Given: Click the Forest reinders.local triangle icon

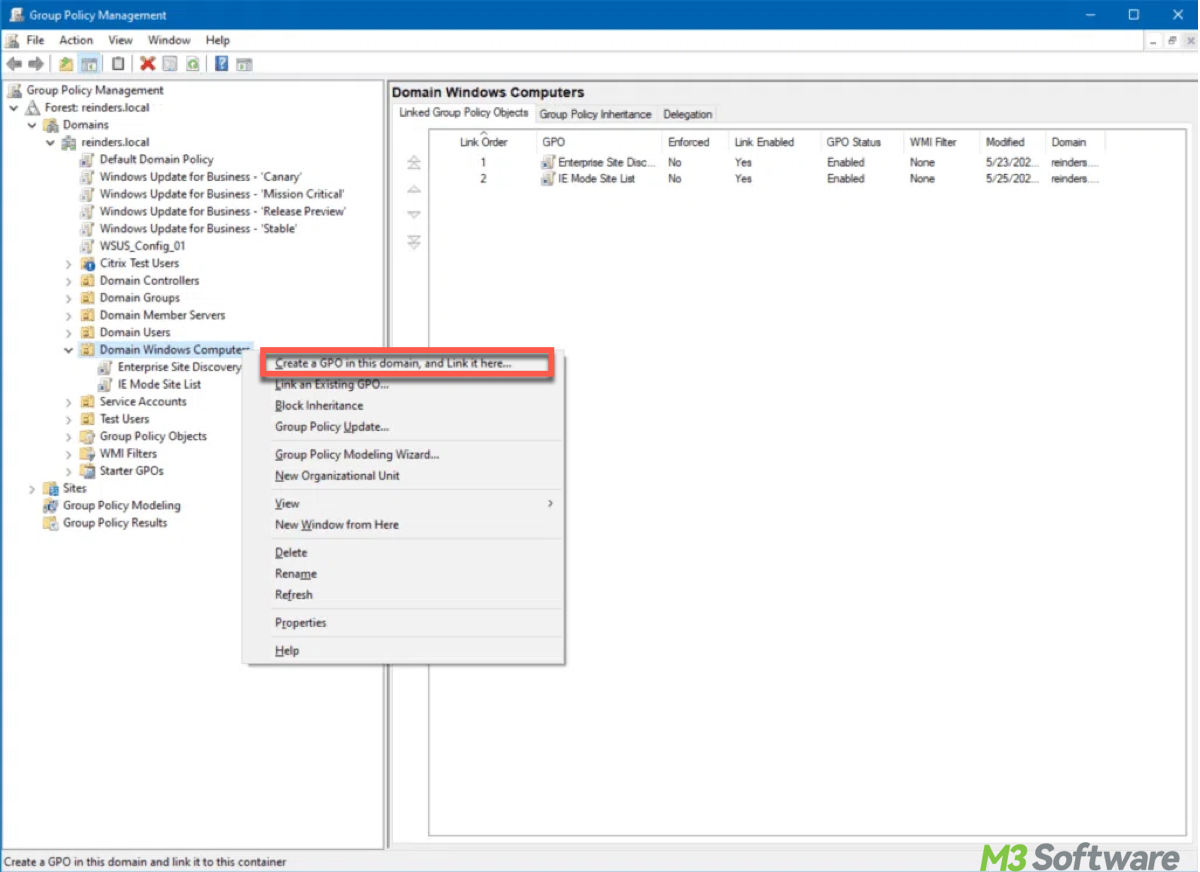Looking at the screenshot, I should (34, 107).
